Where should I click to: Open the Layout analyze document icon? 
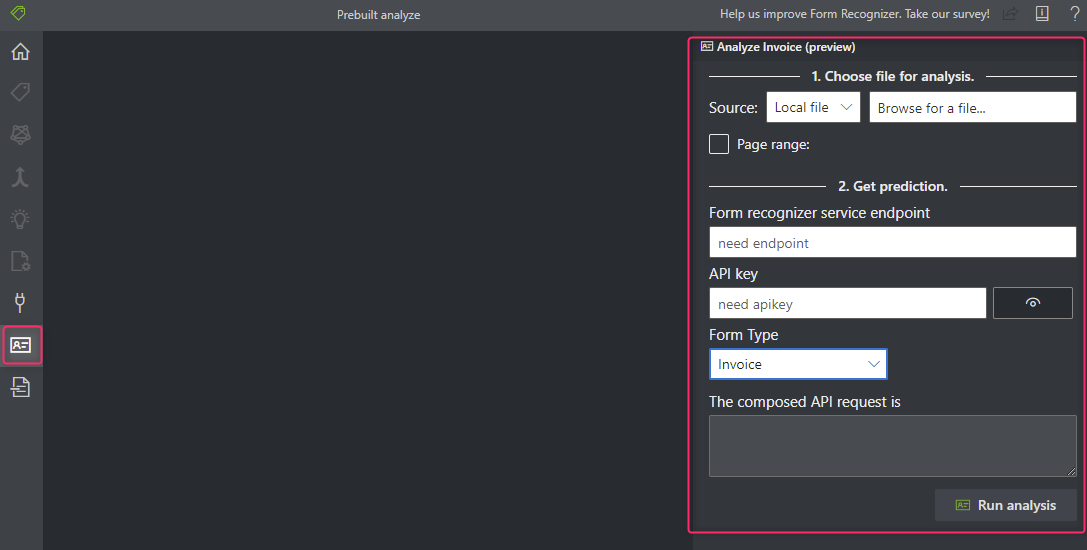20,387
